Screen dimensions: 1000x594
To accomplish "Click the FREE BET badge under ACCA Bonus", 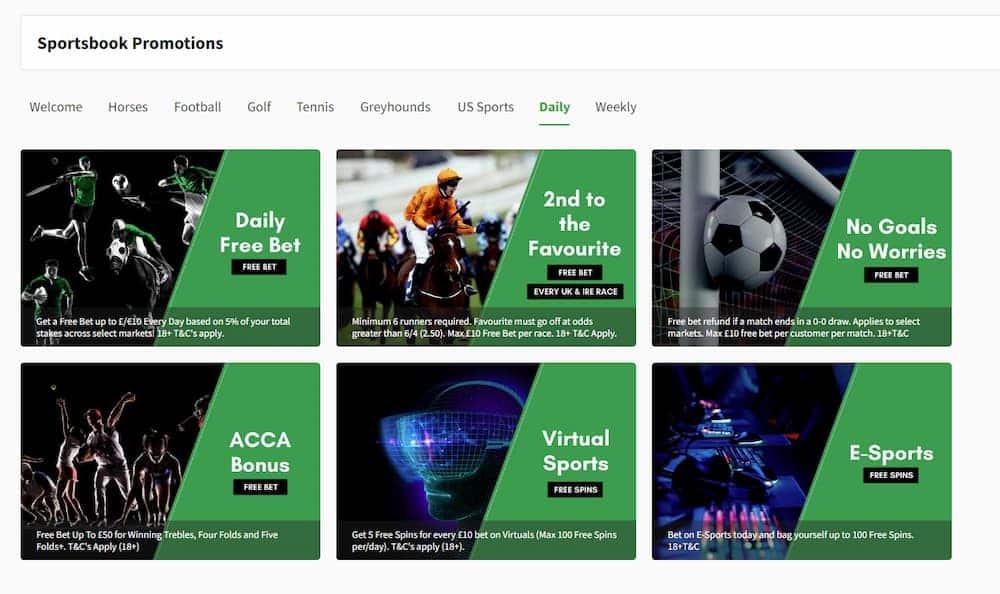I will (260, 487).
